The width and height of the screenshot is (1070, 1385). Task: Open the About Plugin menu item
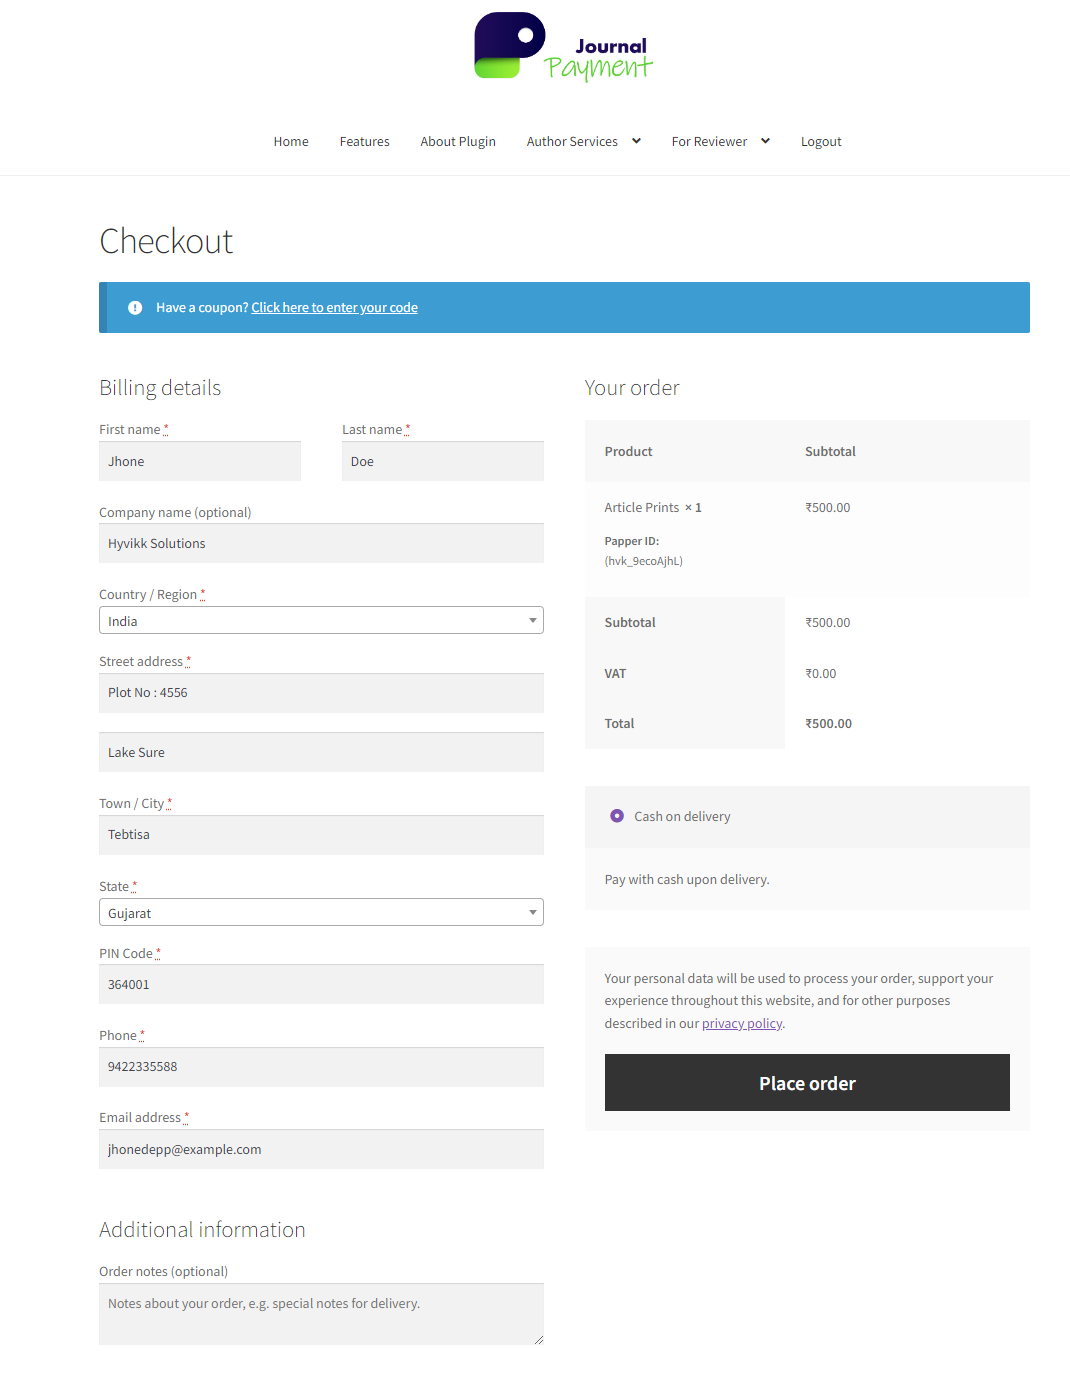click(458, 142)
